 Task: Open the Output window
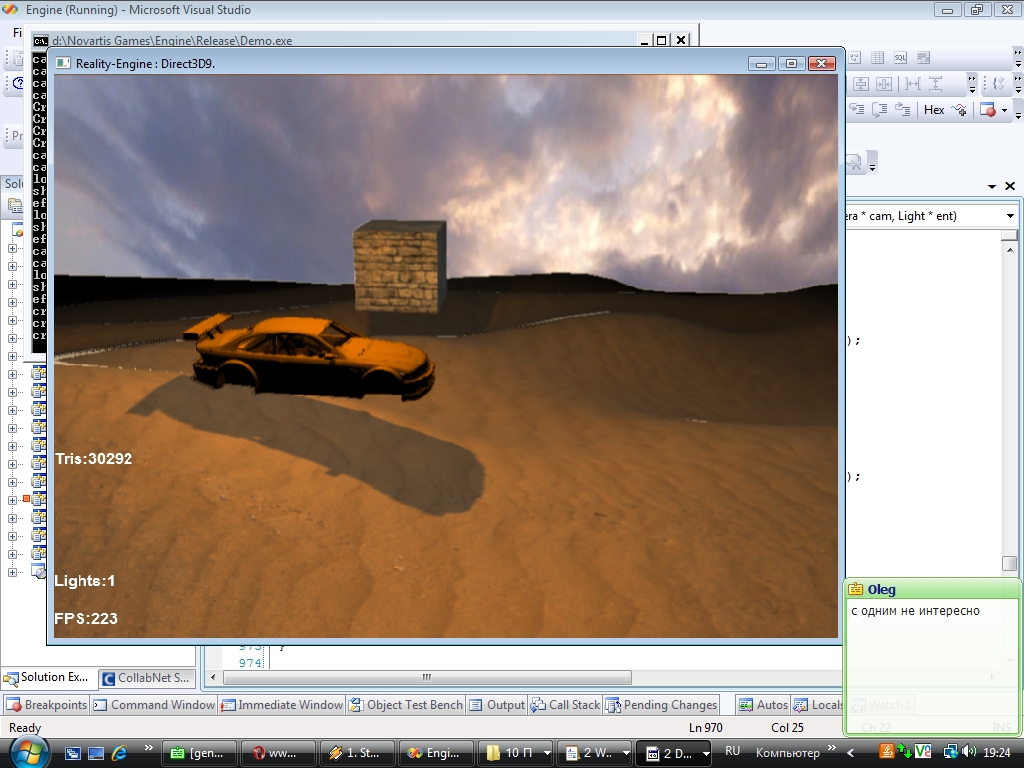coord(497,705)
